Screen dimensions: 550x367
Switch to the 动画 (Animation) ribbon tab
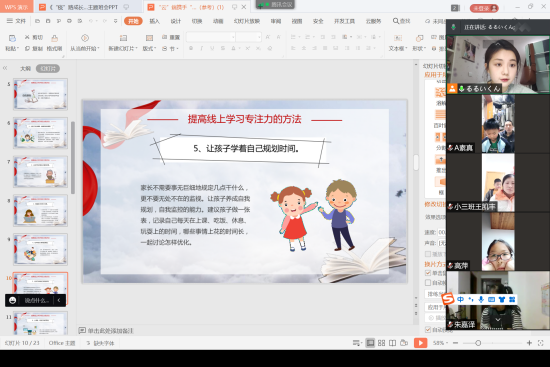[x=218, y=21]
